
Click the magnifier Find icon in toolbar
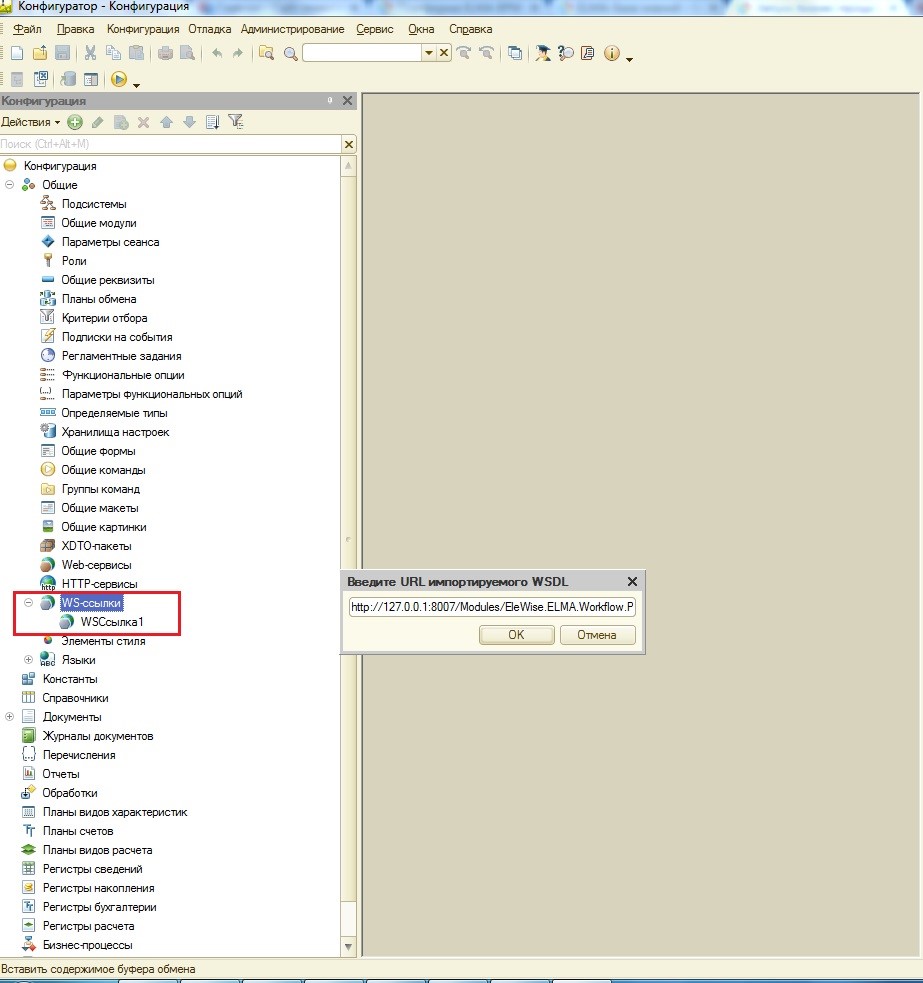pos(290,53)
